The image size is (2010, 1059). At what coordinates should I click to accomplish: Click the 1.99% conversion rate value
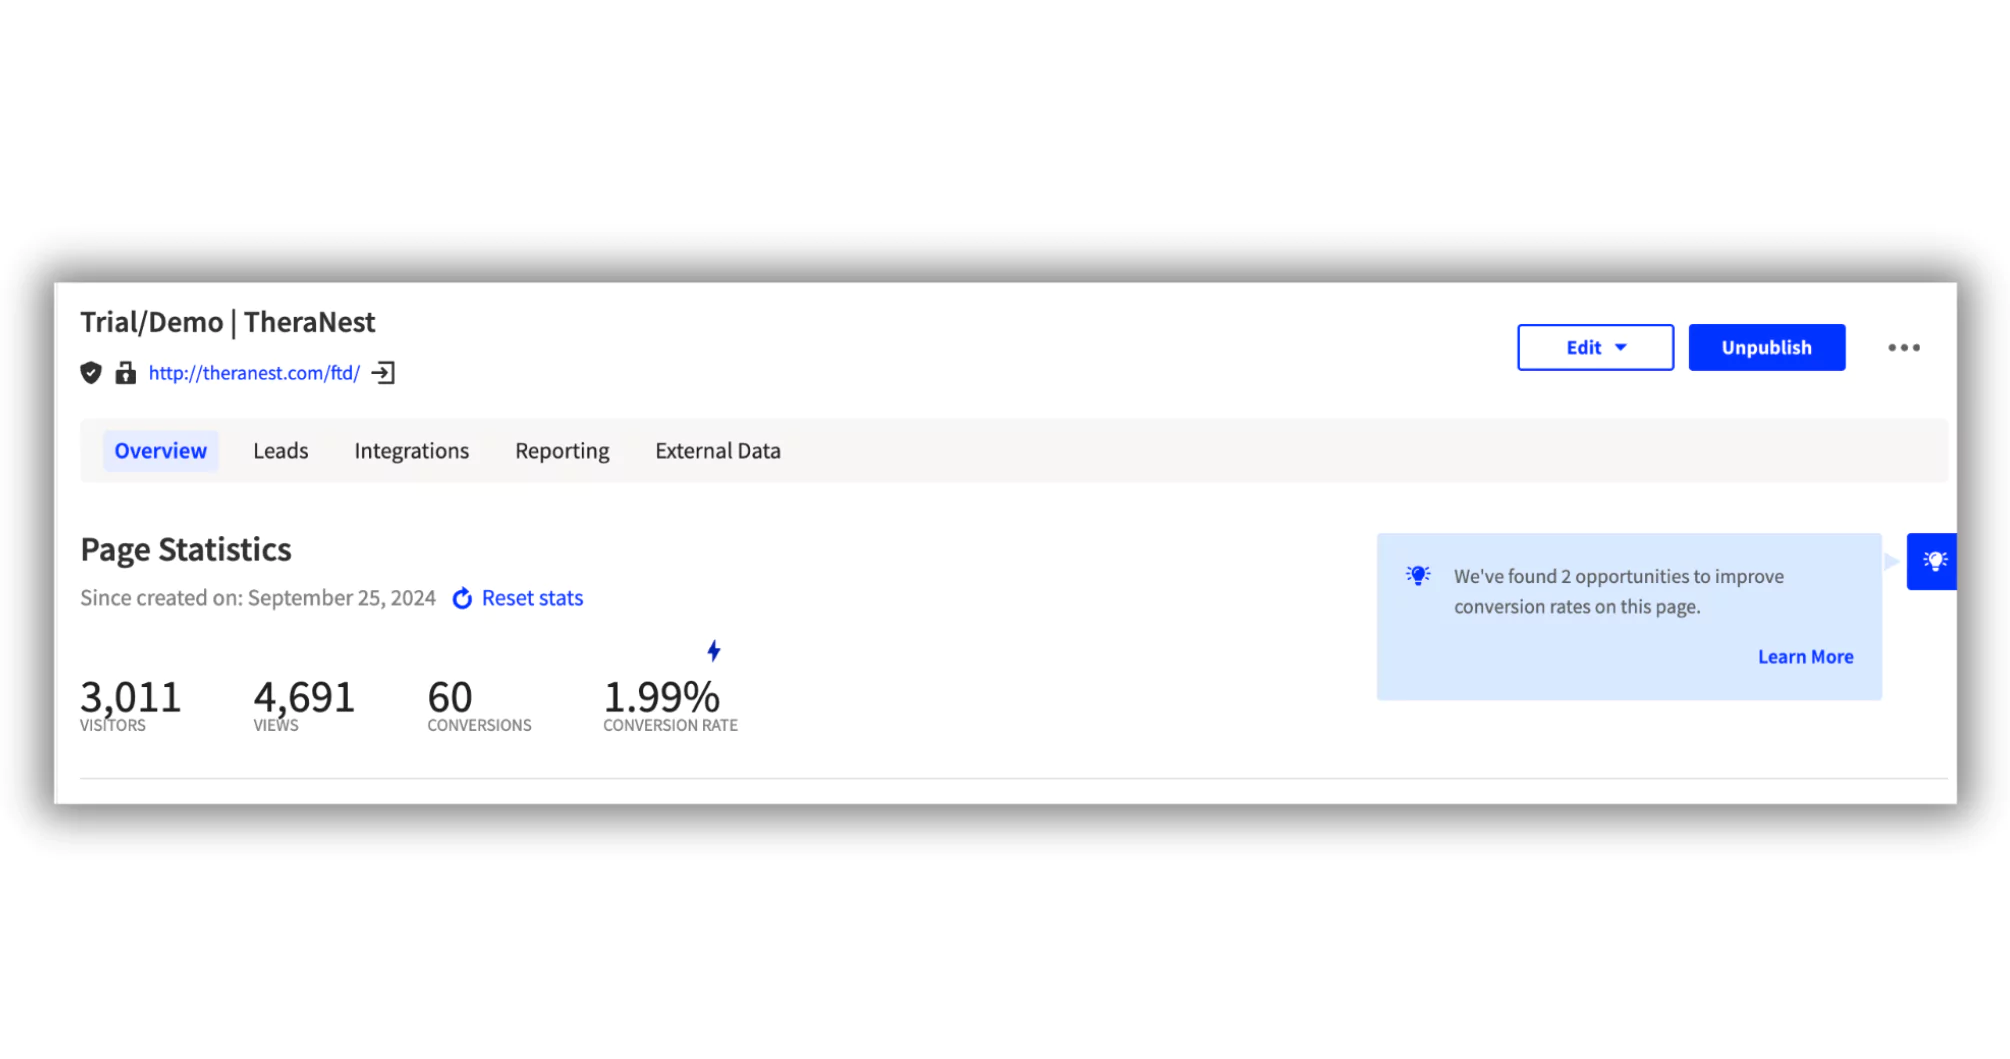(x=661, y=696)
